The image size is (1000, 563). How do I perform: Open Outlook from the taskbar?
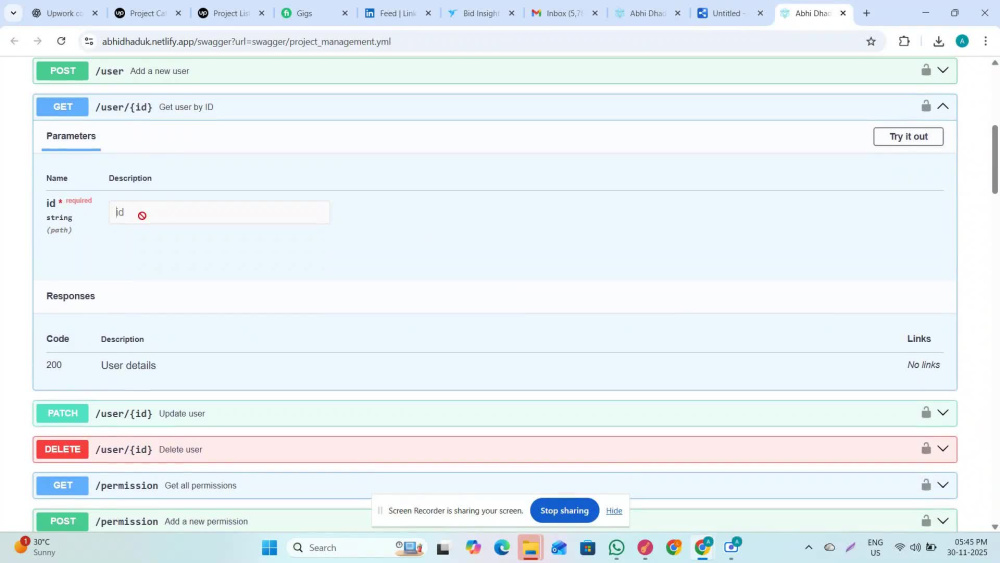559,547
